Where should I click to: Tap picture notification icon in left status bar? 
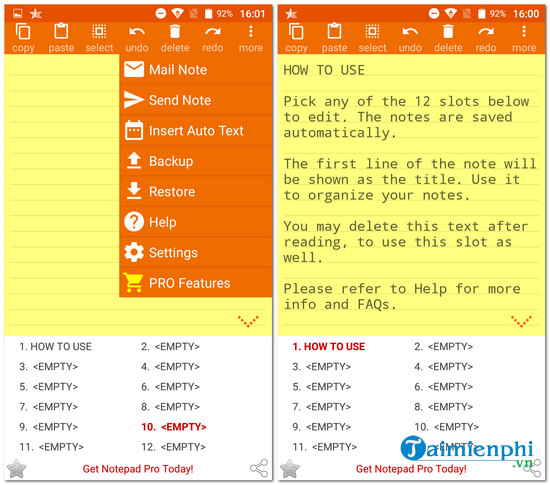tap(18, 13)
